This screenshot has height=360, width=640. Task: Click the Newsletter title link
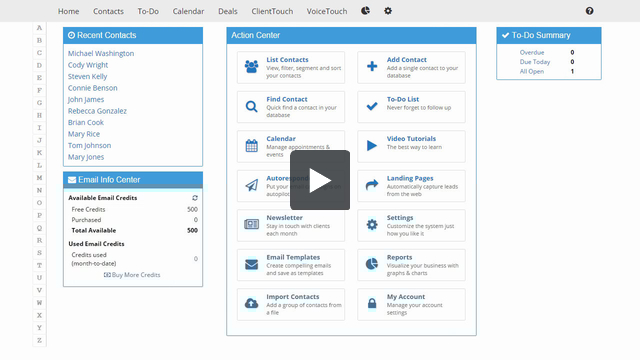pyautogui.click(x=284, y=218)
